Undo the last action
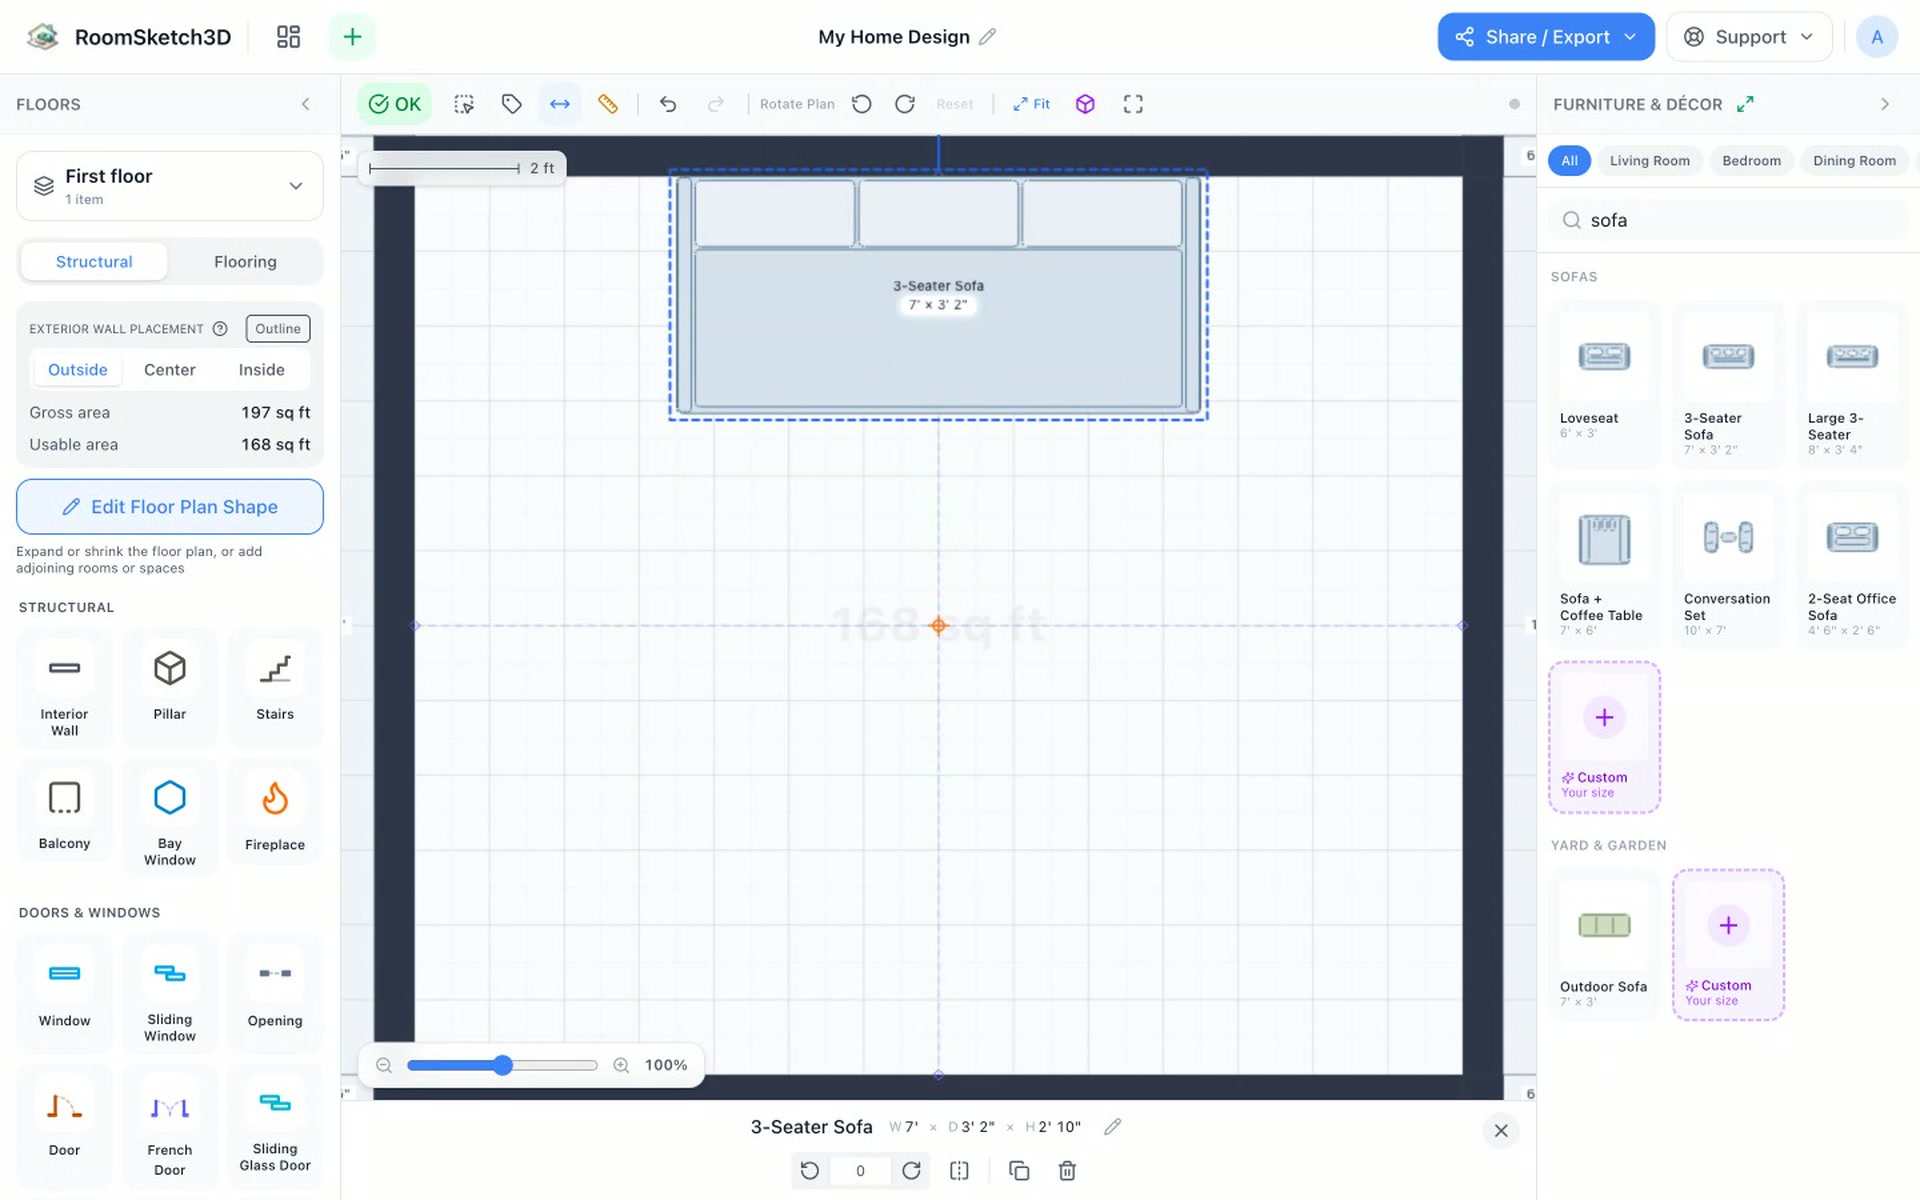Image resolution: width=1920 pixels, height=1200 pixels. coord(668,104)
